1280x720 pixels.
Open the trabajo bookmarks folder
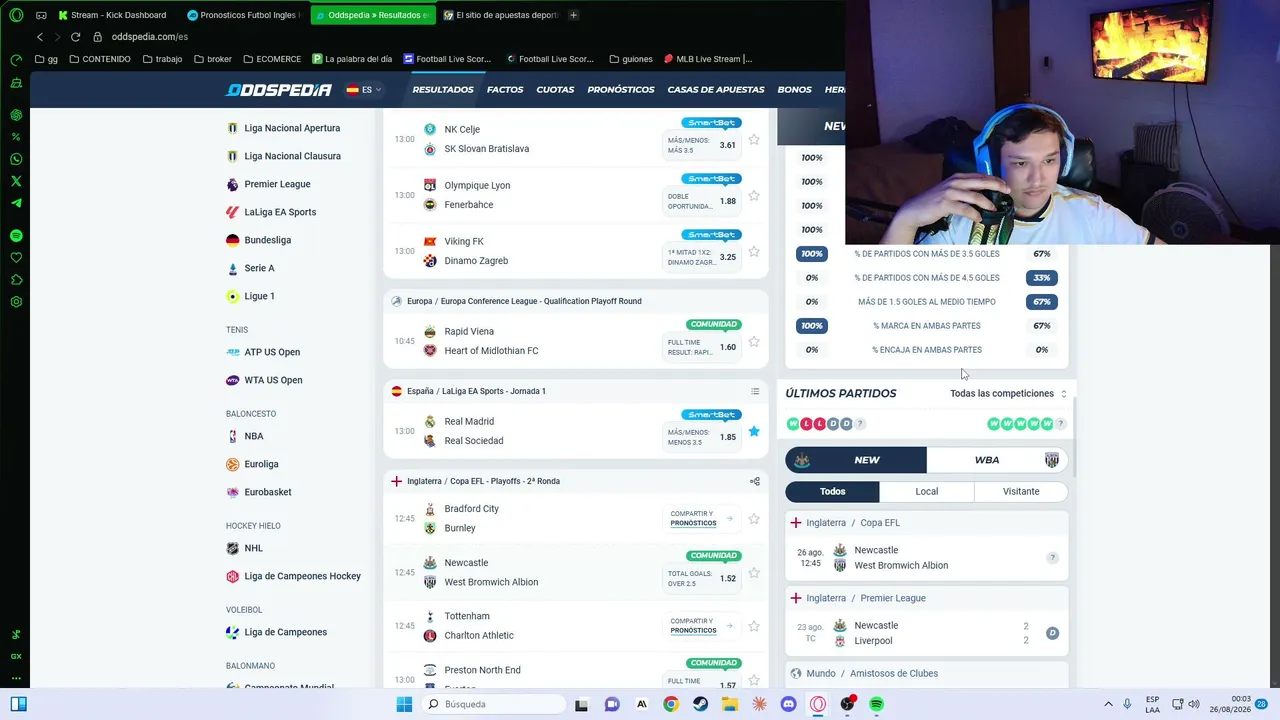click(x=162, y=59)
